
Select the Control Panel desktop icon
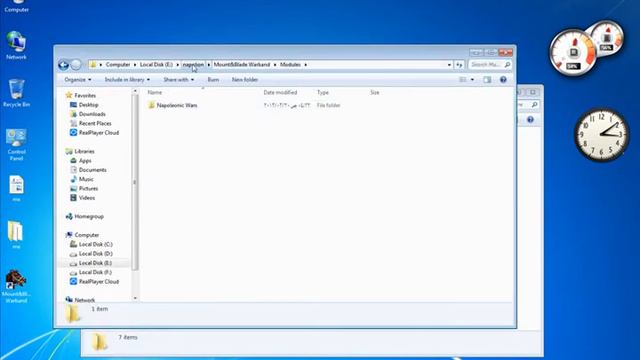coord(16,144)
